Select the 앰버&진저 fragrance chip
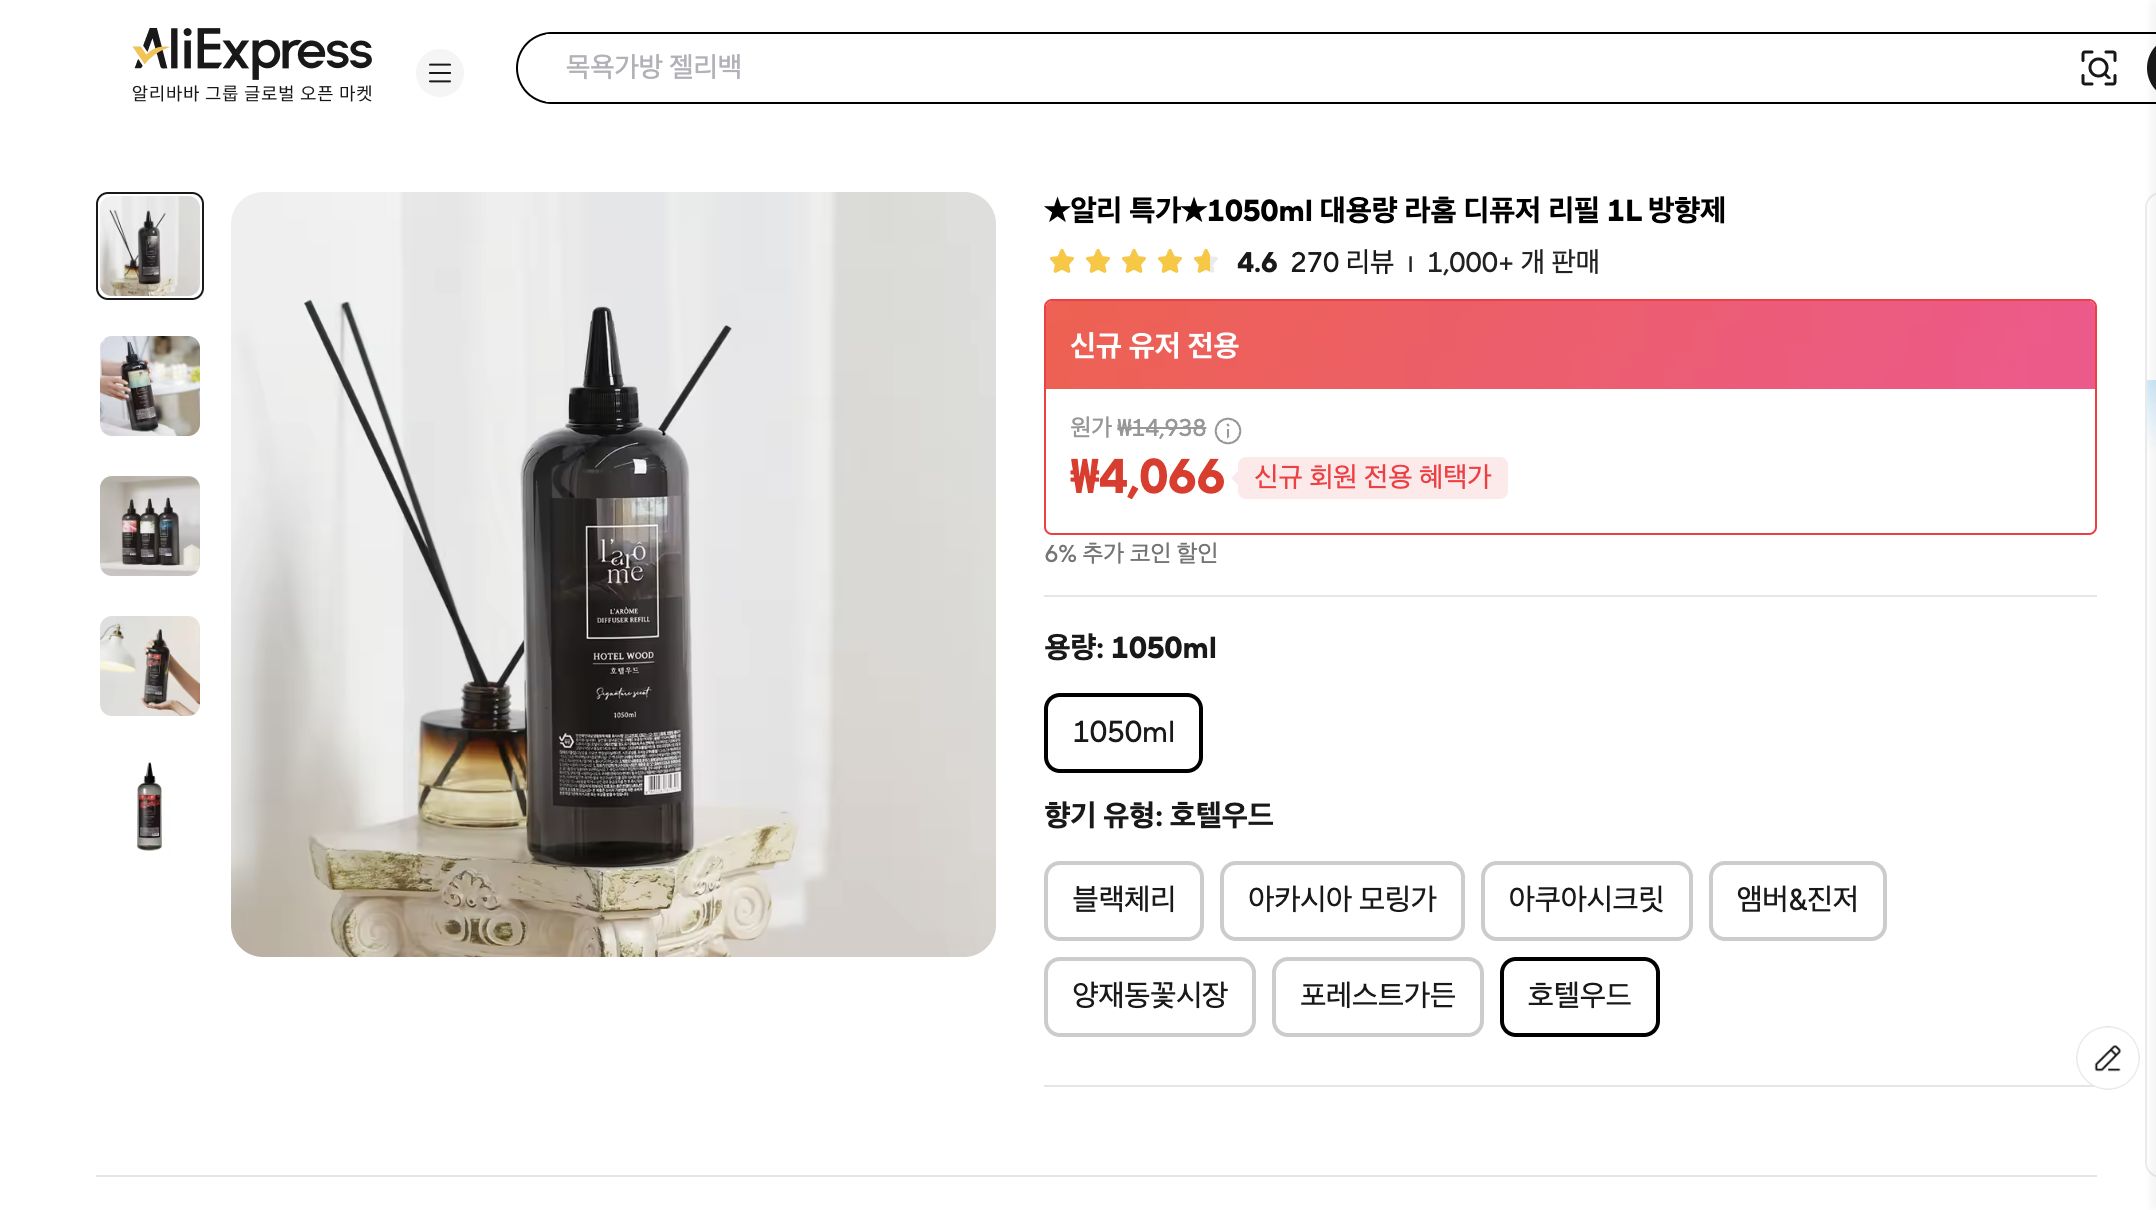 click(x=1797, y=900)
